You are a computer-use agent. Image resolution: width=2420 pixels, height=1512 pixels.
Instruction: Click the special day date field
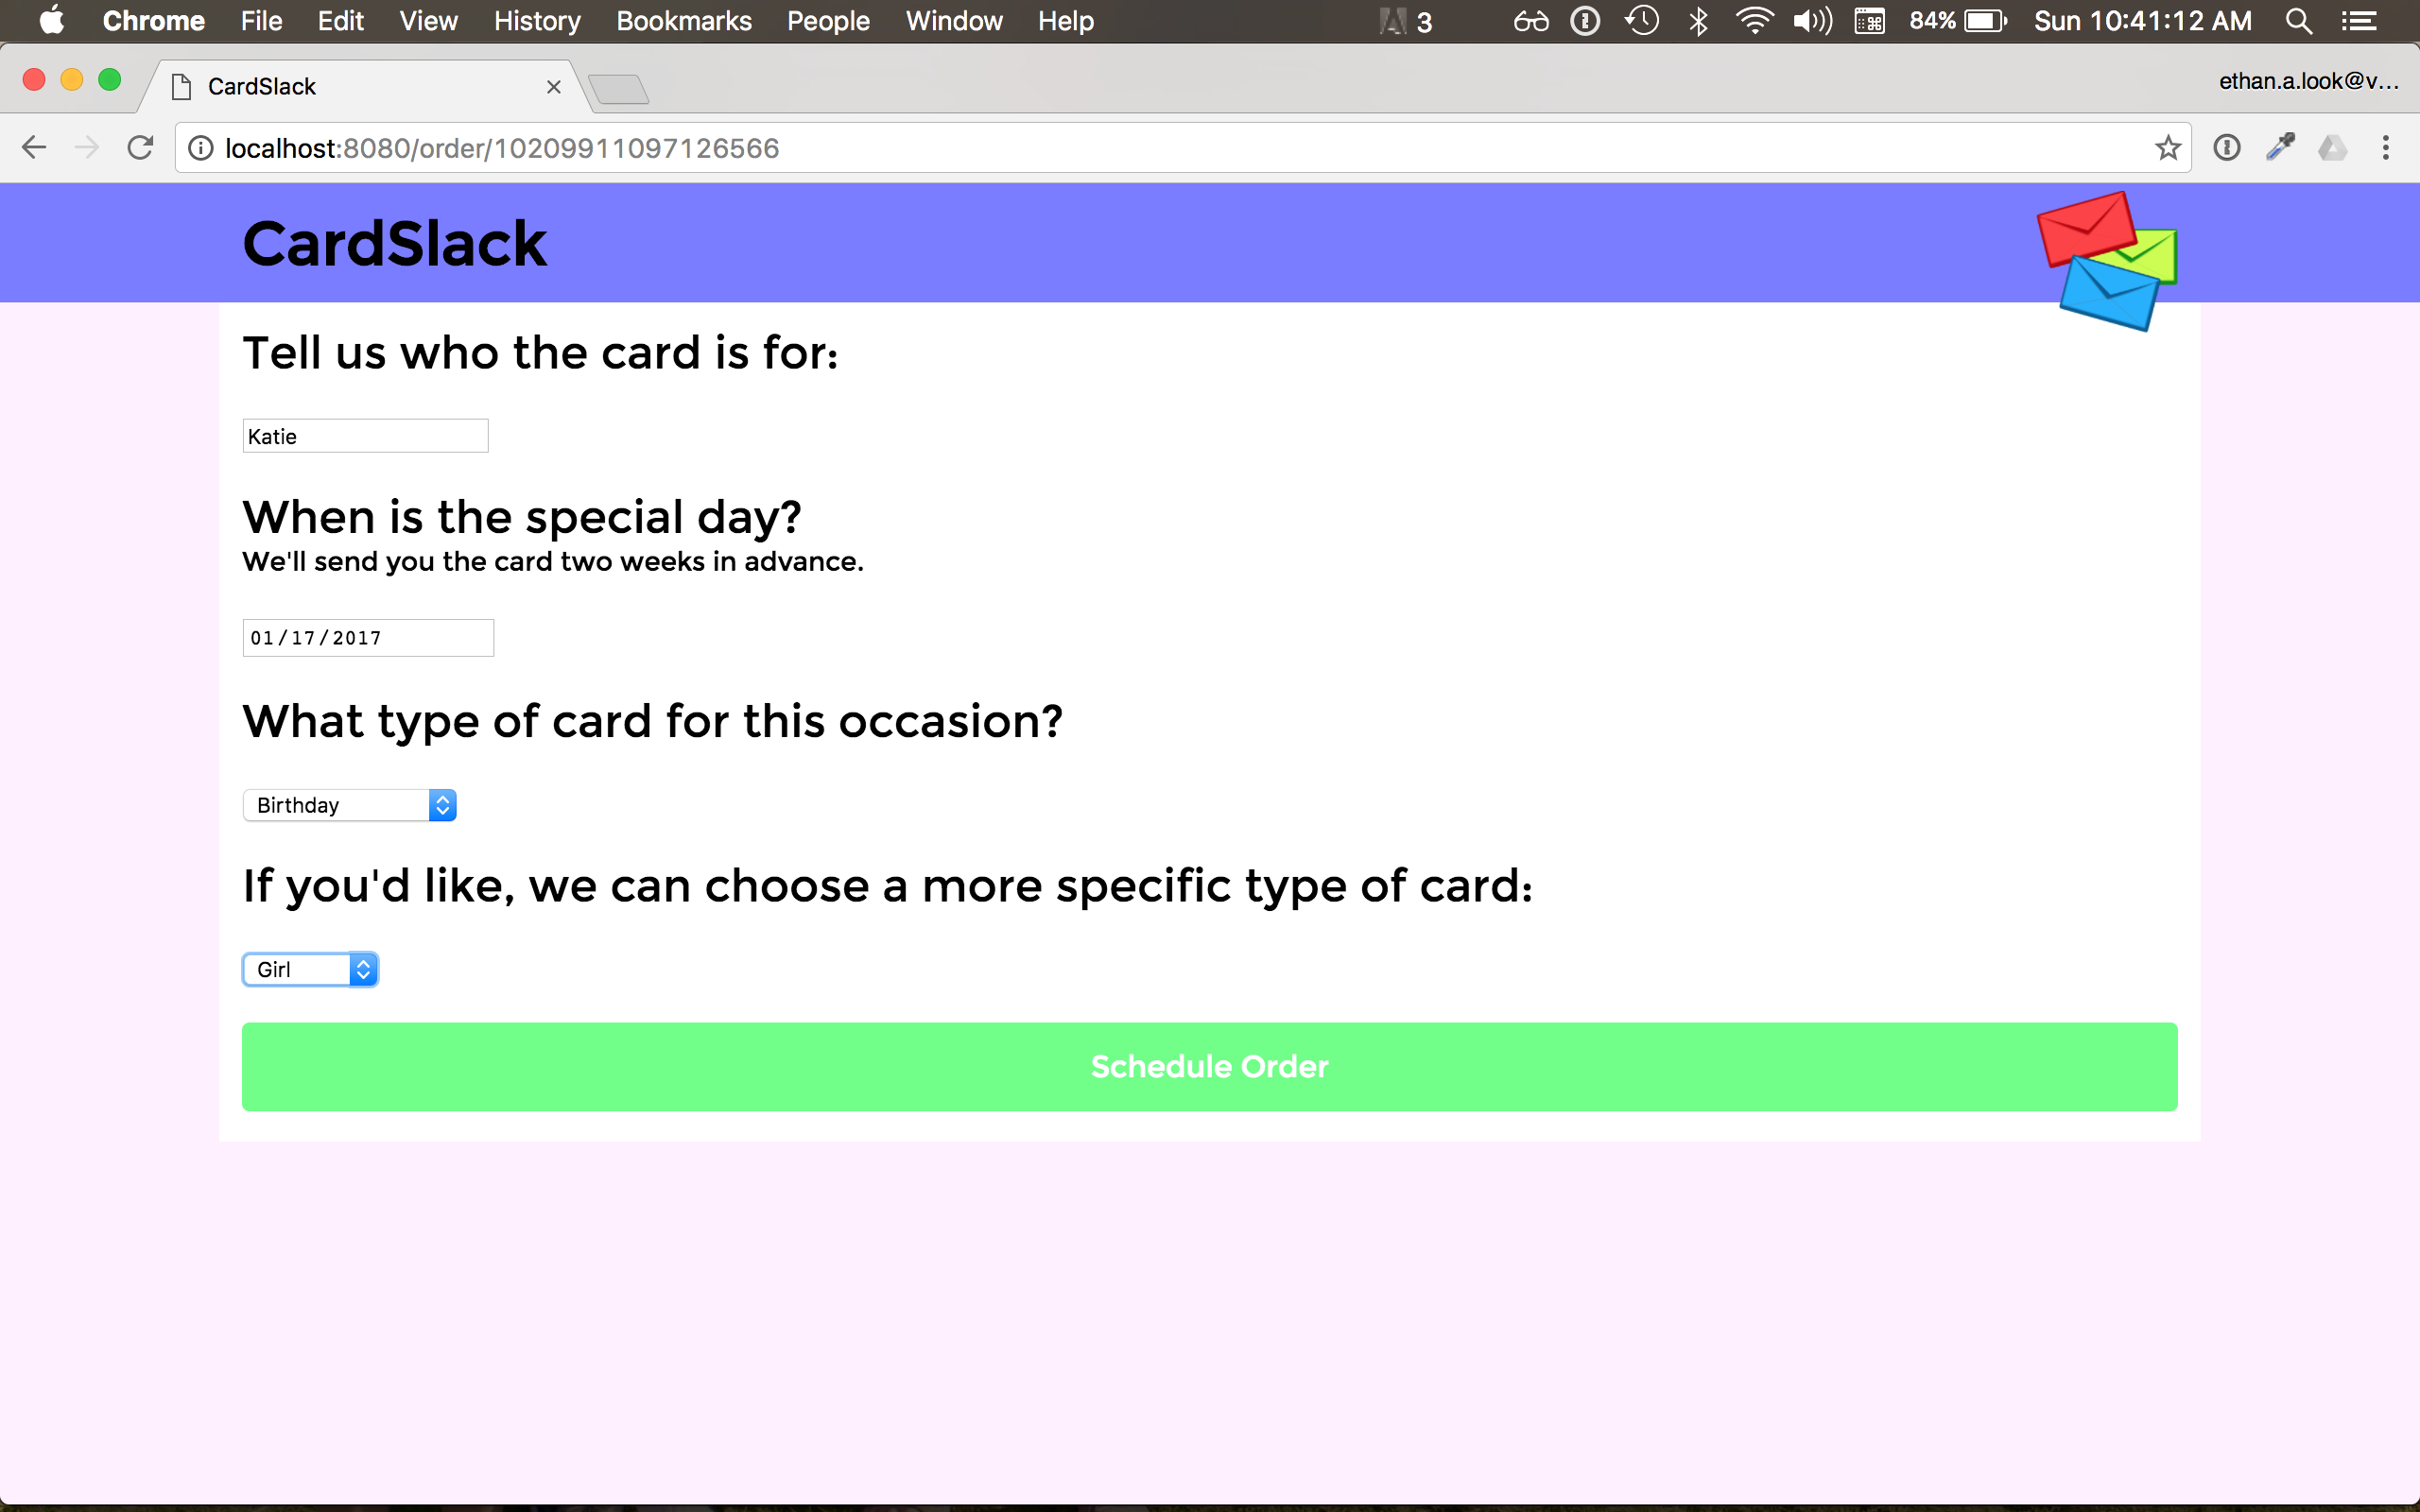(368, 638)
